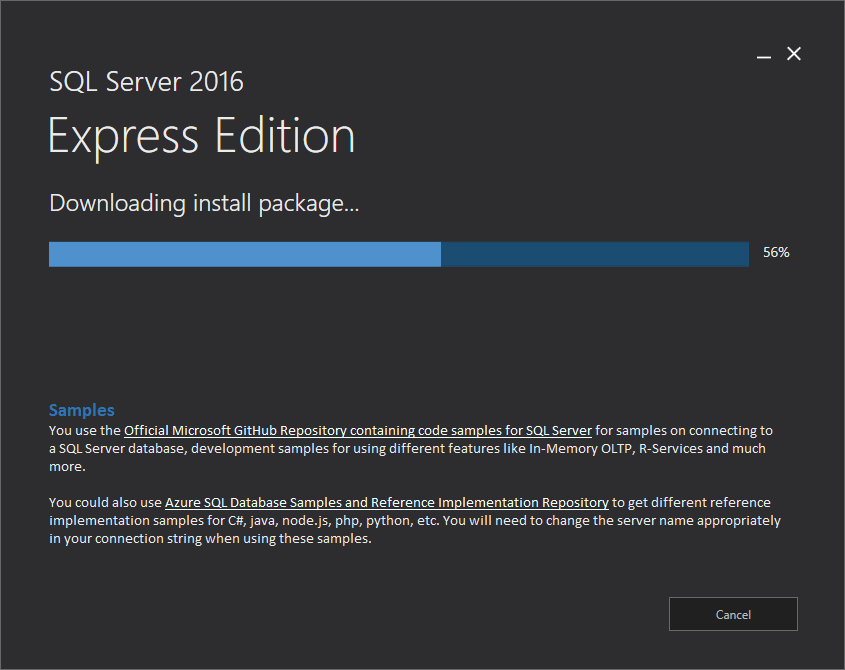
Task: Click "for samples on connecting to" text
Action: pos(684,430)
